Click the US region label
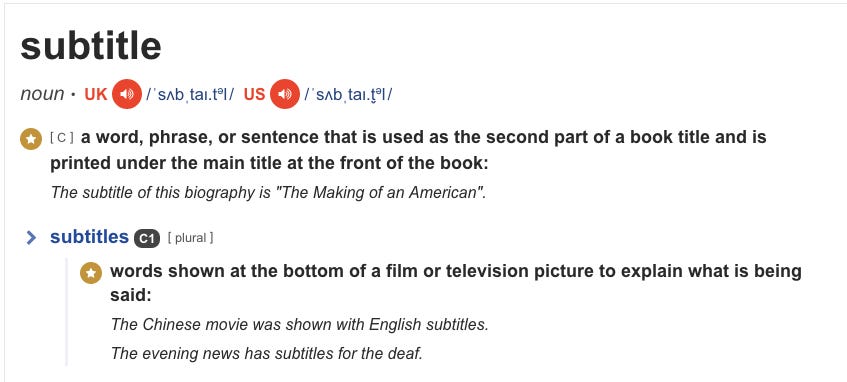This screenshot has width=847, height=382. pyautogui.click(x=254, y=94)
